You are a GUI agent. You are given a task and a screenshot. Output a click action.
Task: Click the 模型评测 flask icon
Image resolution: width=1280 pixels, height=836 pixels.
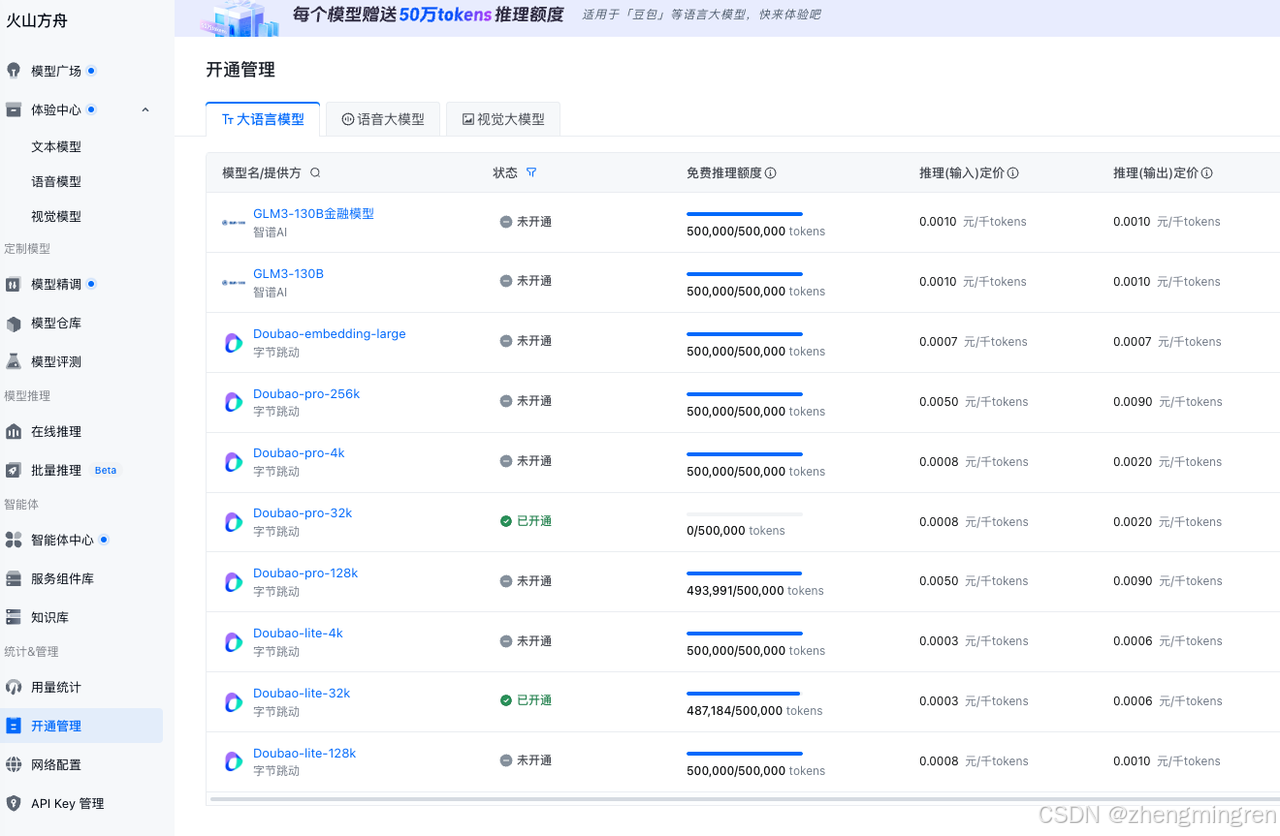click(x=13, y=361)
